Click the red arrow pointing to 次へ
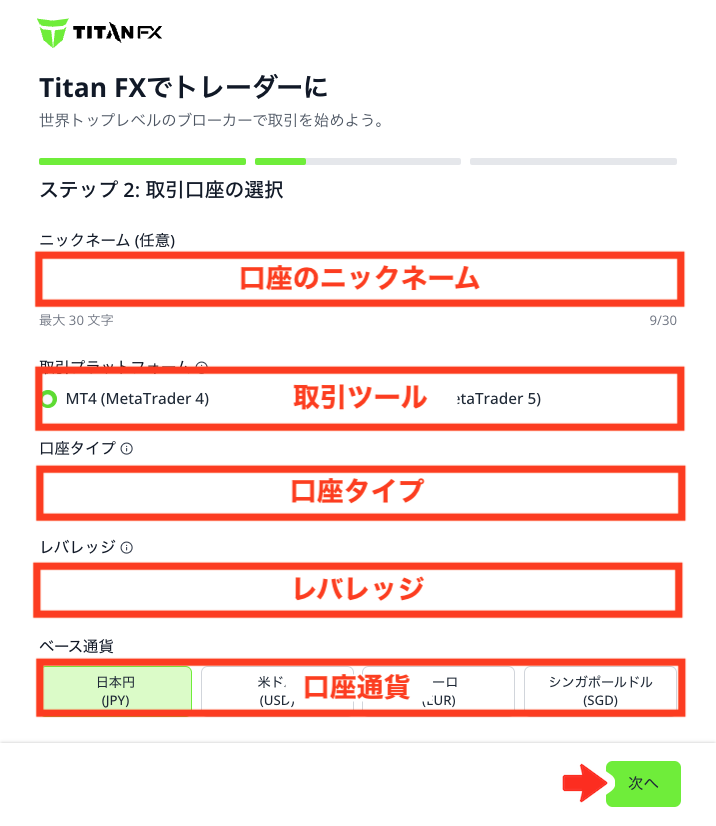Image resolution: width=716 pixels, height=826 pixels. [585, 783]
